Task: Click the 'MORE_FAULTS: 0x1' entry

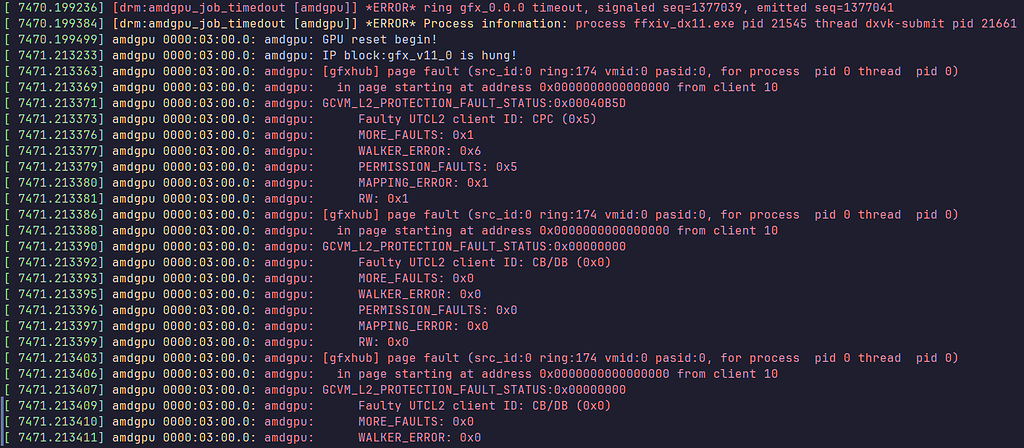Action: (x=416, y=135)
